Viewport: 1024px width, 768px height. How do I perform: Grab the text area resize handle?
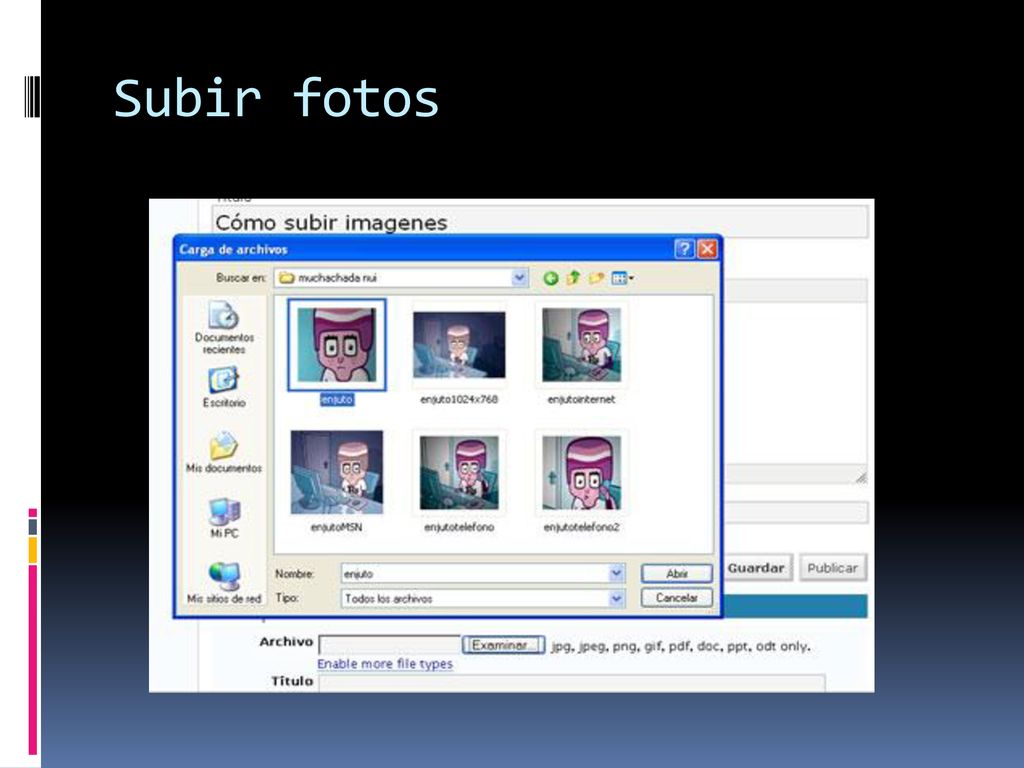(861, 477)
